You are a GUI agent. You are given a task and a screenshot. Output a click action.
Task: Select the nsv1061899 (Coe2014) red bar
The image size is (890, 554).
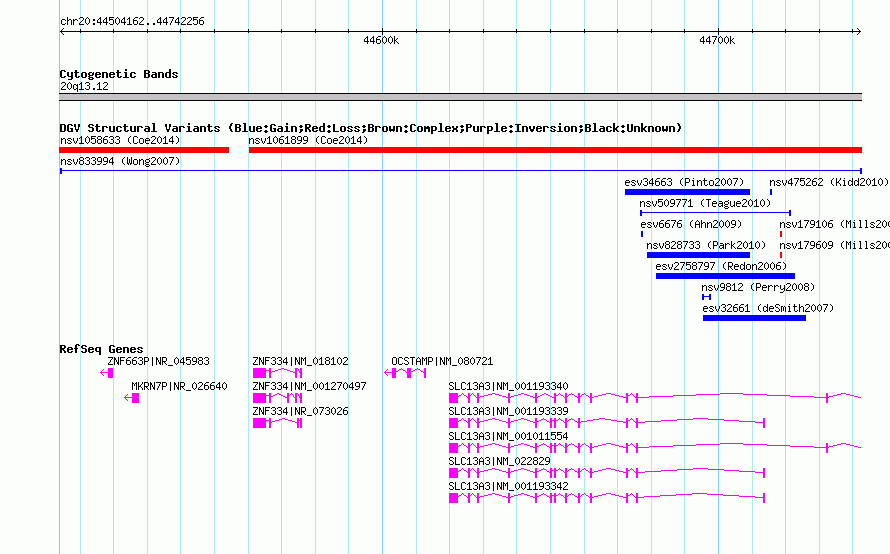coord(555,150)
